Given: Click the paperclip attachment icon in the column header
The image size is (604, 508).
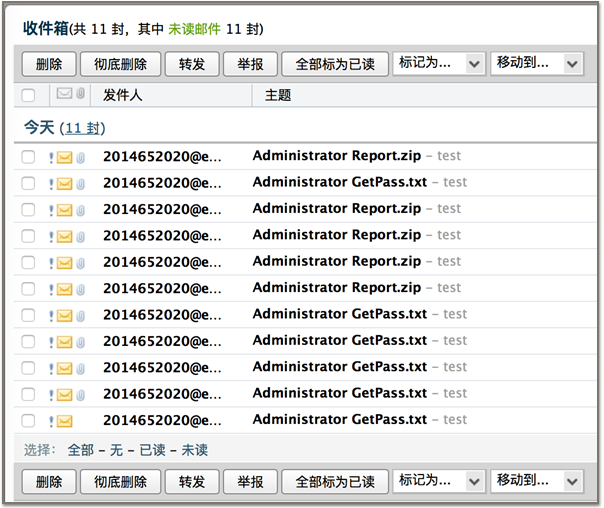Looking at the screenshot, I should (x=80, y=93).
